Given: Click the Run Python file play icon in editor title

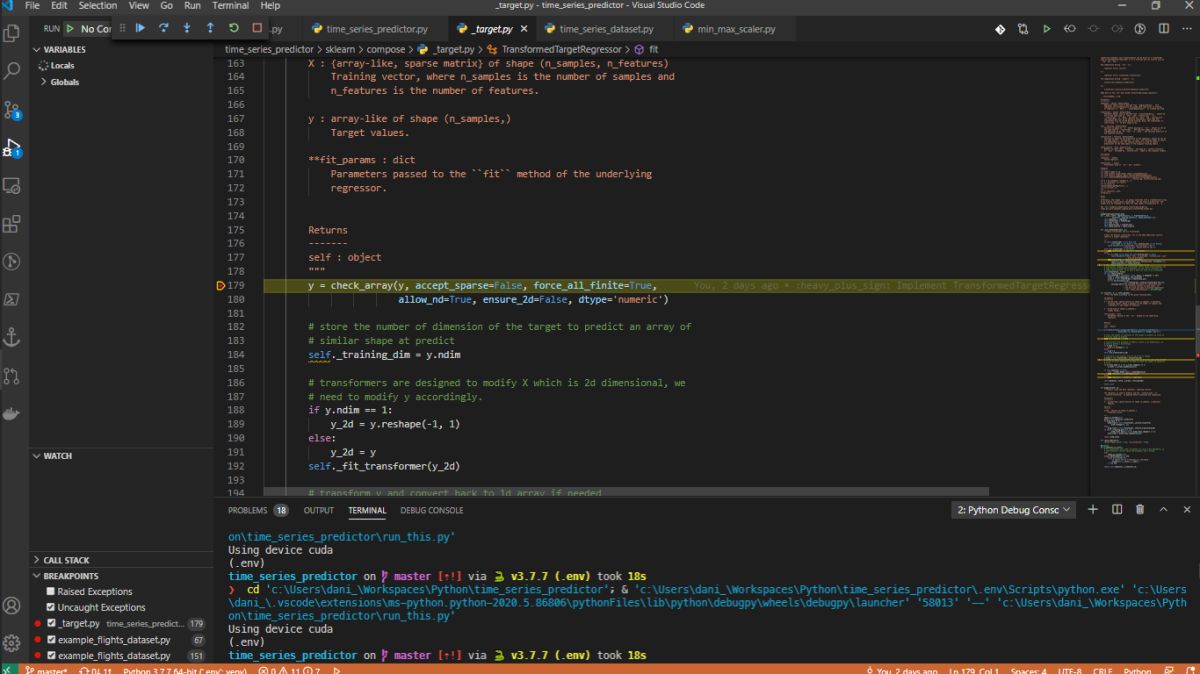Looking at the screenshot, I should click(x=1047, y=29).
